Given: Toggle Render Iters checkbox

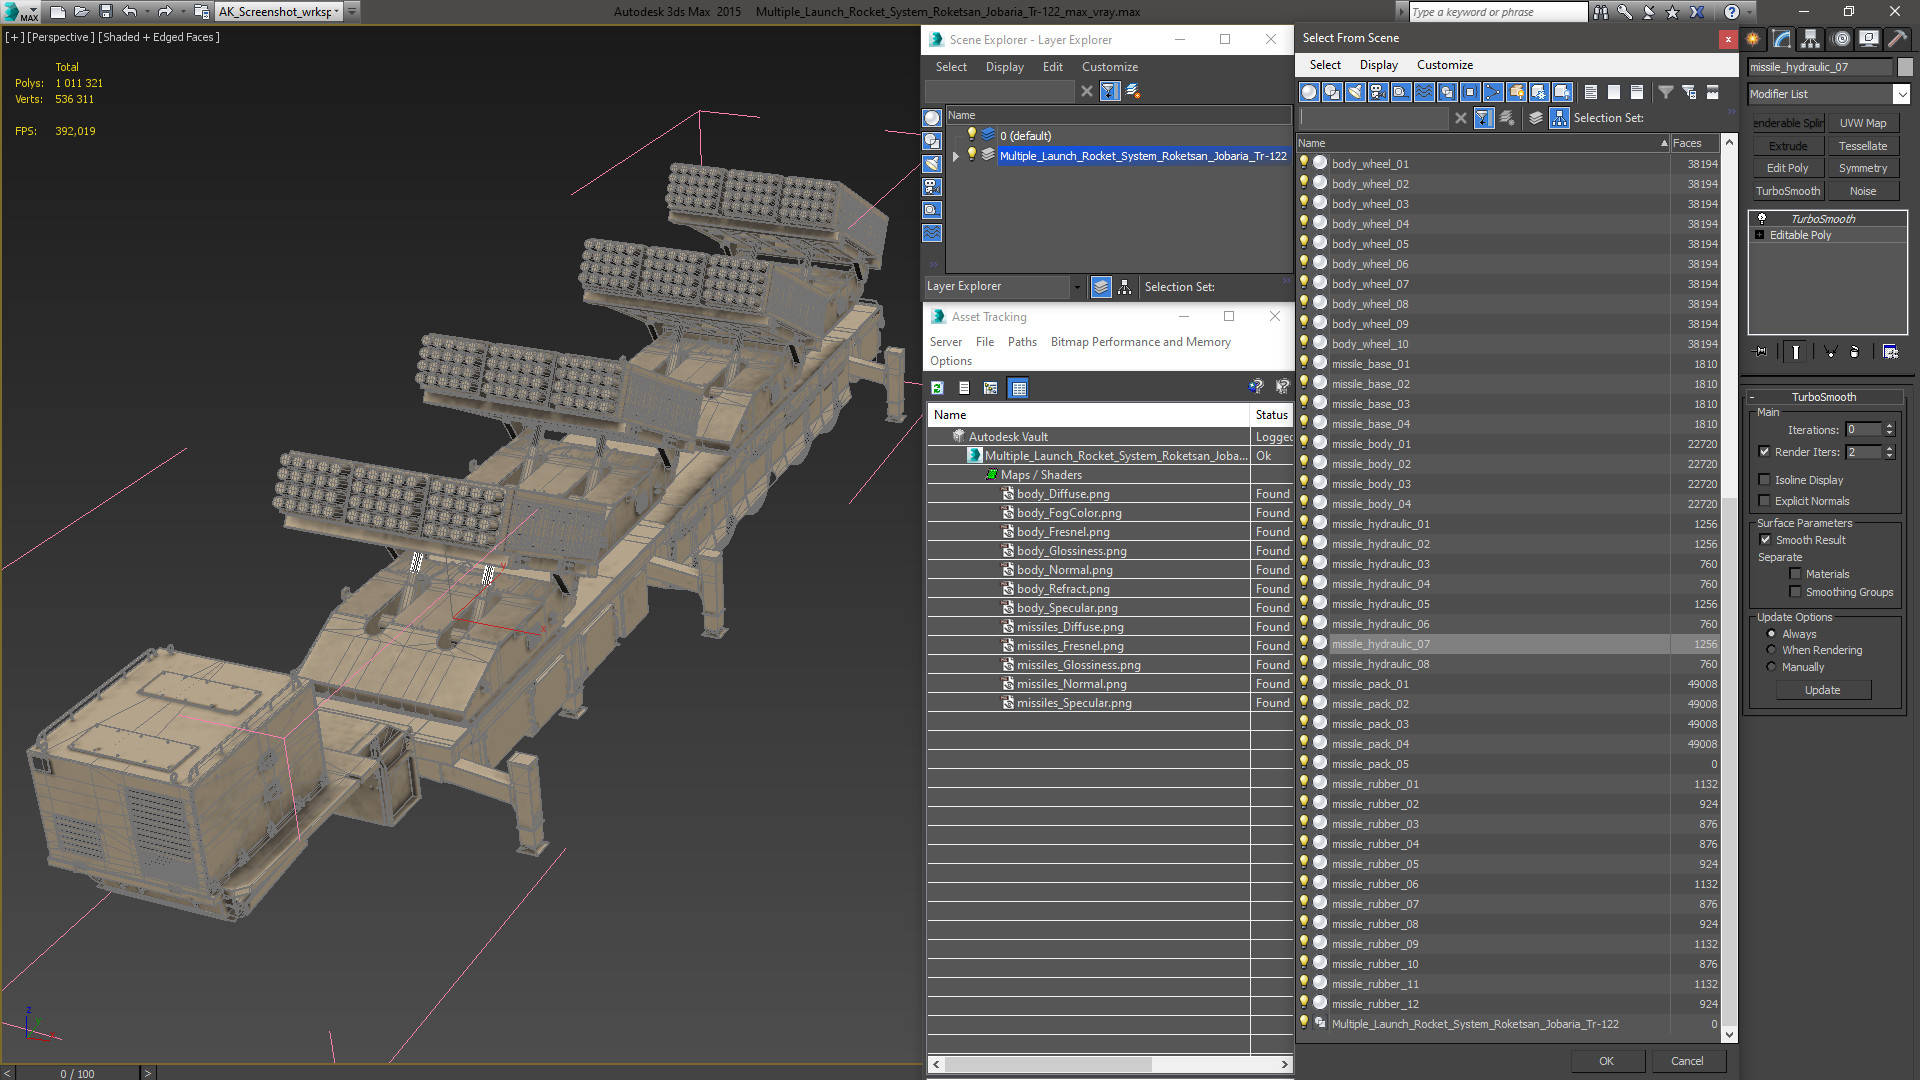Looking at the screenshot, I should click(x=1765, y=452).
